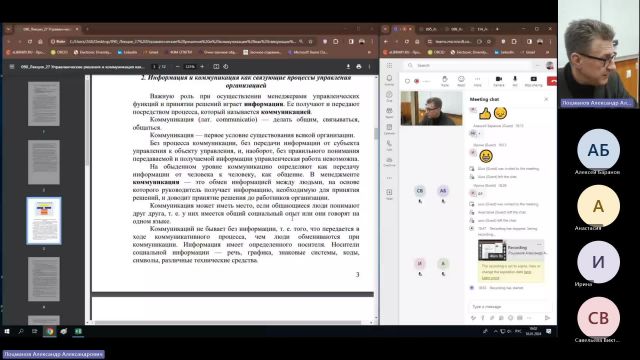Viewport: 640px width, 360px height.
Task: Open Chat in Teams sidebar
Action: tap(389, 96)
